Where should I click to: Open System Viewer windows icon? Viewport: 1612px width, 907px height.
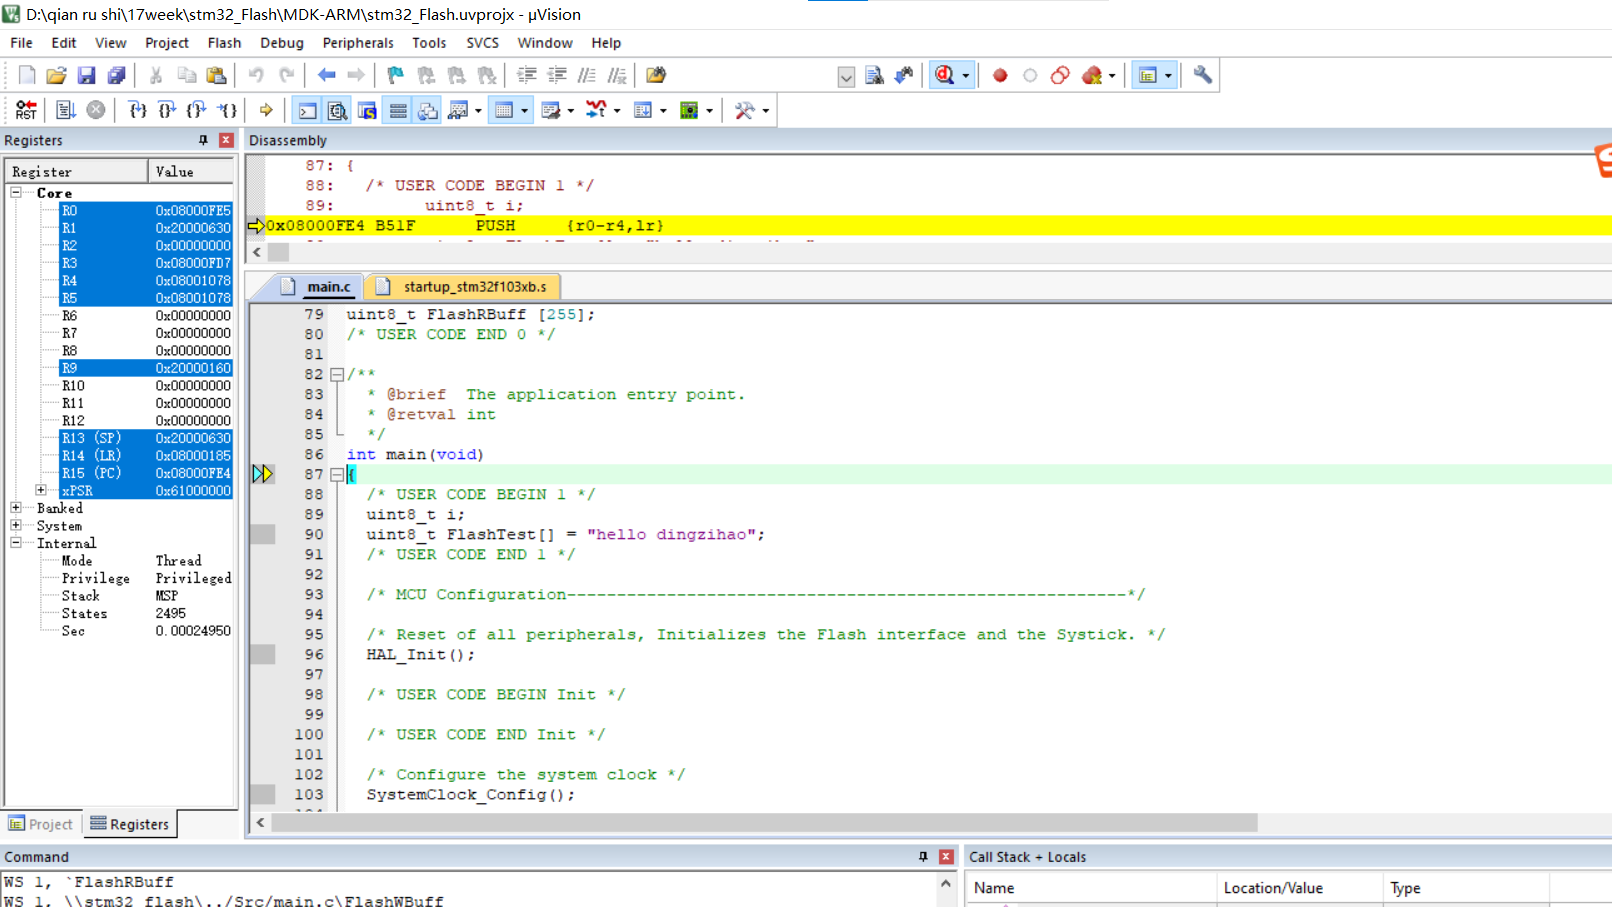click(x=689, y=110)
